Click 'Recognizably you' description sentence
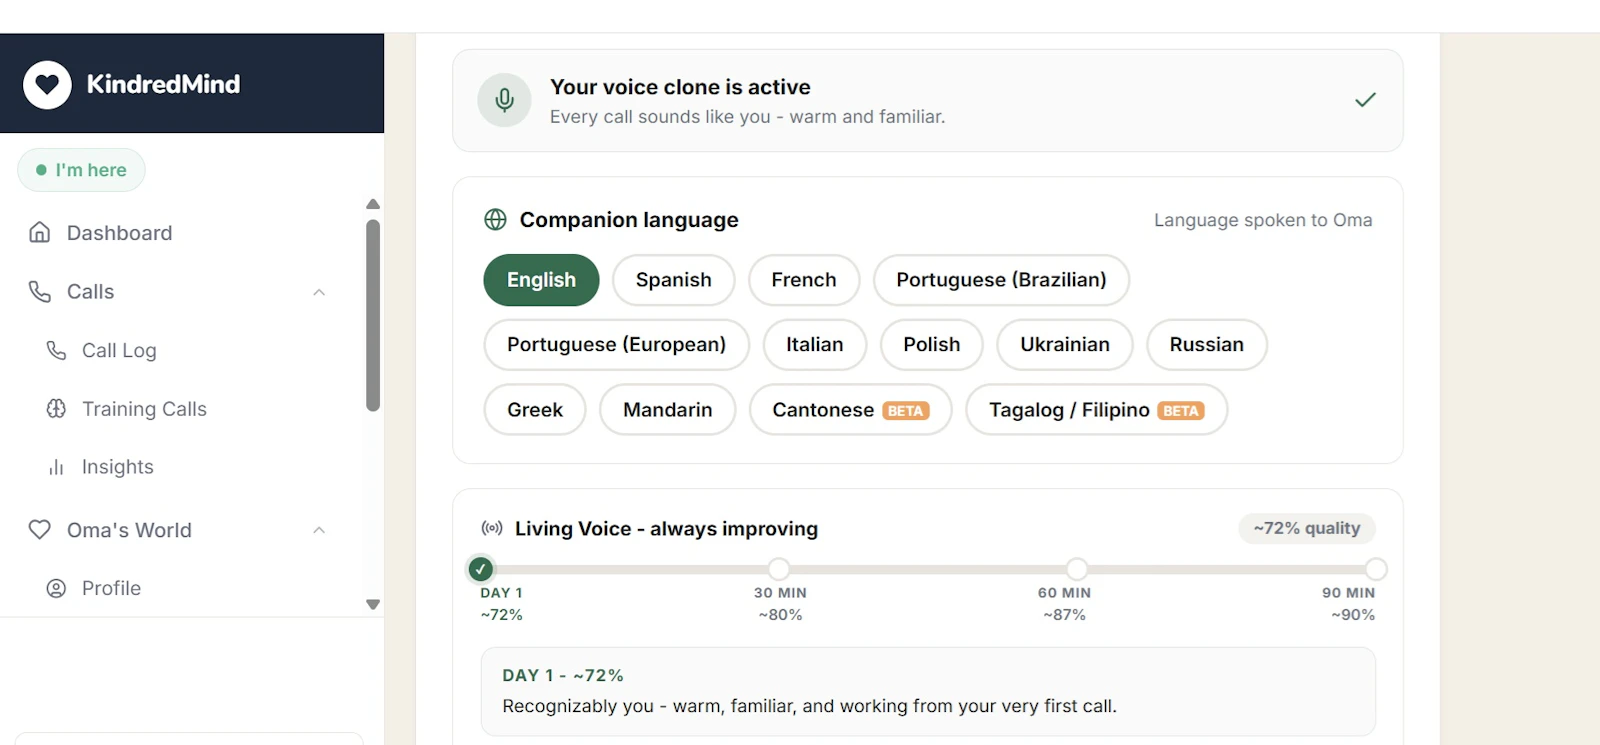 pos(809,706)
